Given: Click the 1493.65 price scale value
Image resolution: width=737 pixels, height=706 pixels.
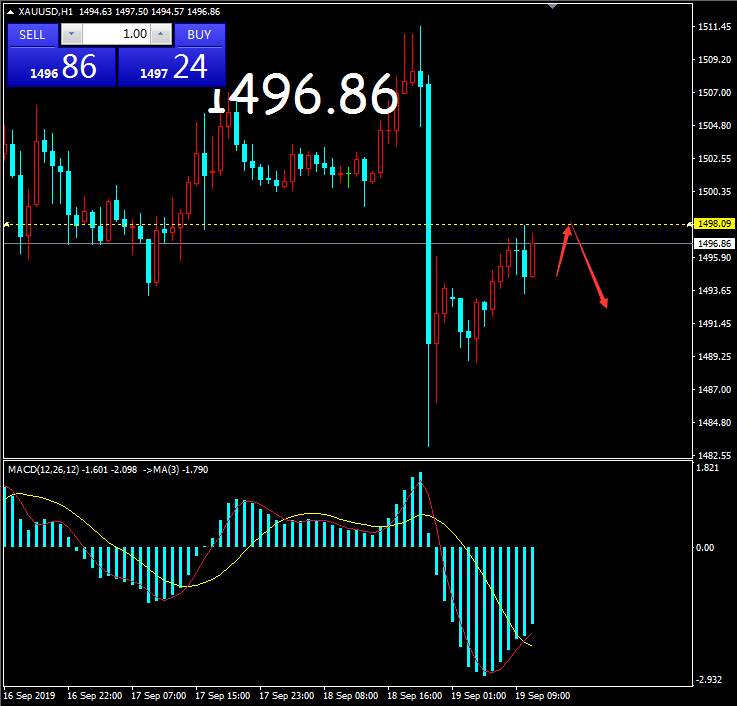Looking at the screenshot, I should [x=714, y=290].
